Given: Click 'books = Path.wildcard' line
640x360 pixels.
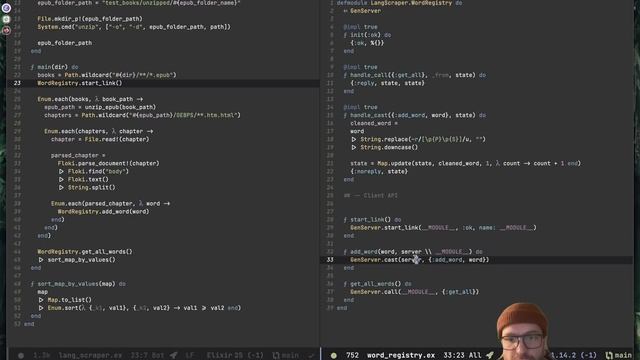Looking at the screenshot, I should point(107,75).
